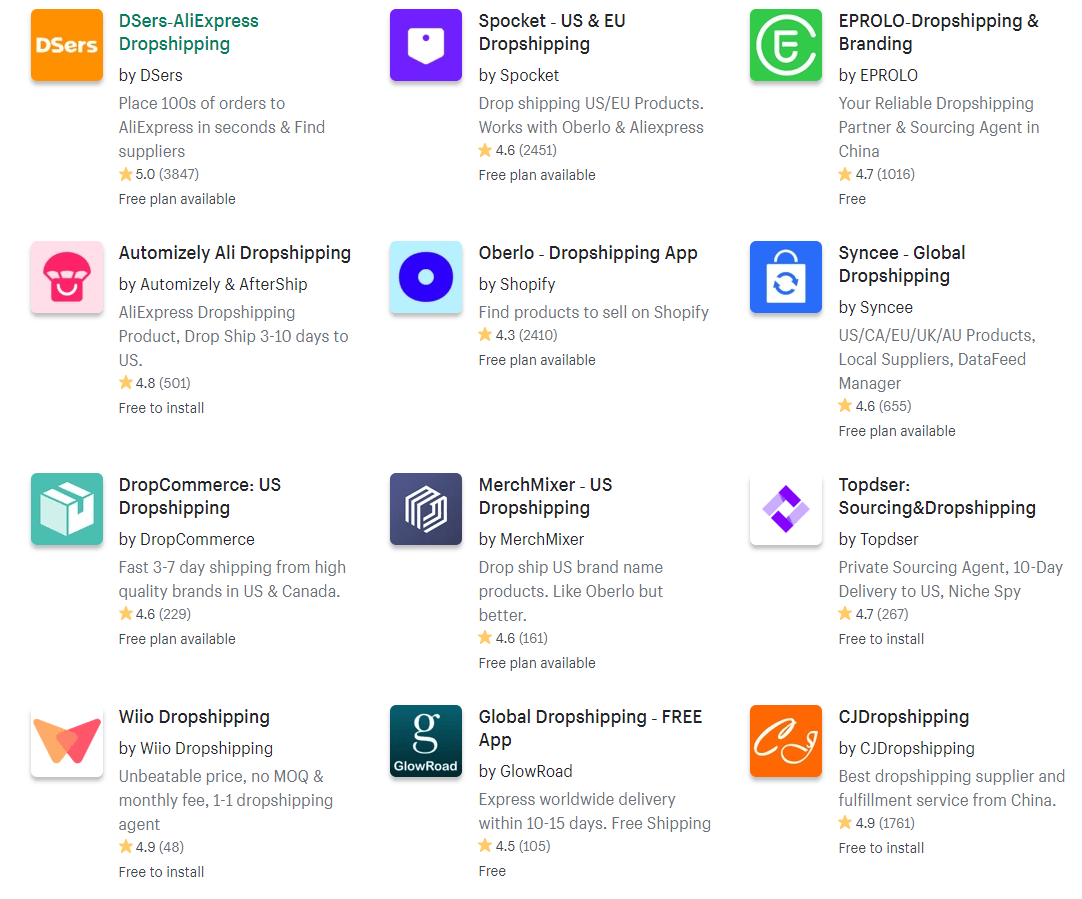Click the MerchMixer dark logo icon
Image resolution: width=1082 pixels, height=899 pixels.
coord(426,508)
